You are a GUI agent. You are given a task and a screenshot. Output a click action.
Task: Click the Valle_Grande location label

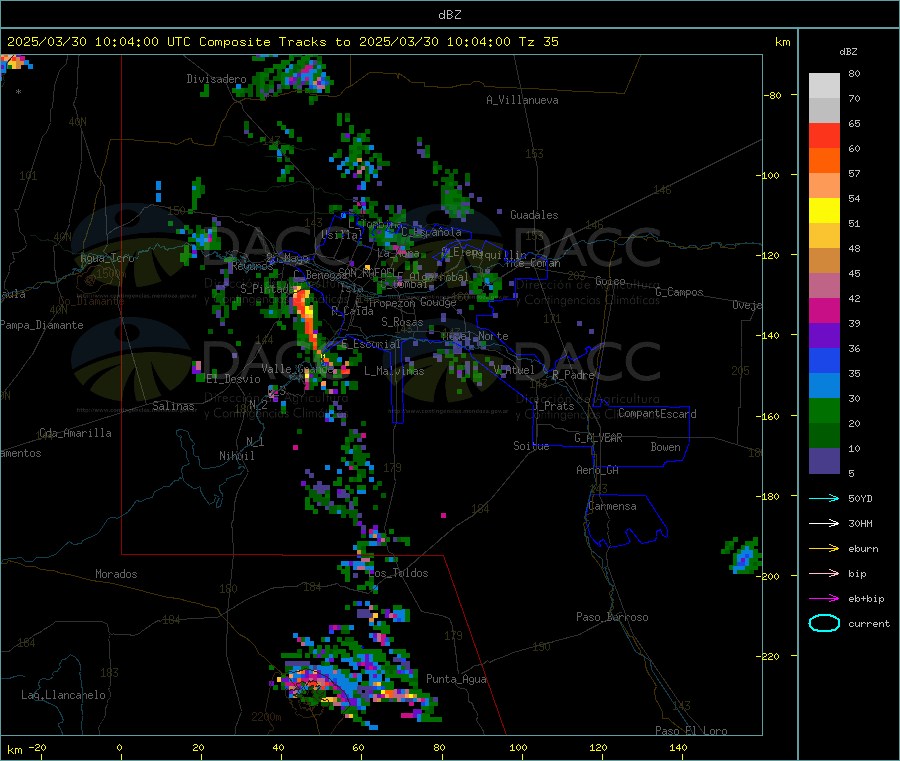(x=298, y=369)
